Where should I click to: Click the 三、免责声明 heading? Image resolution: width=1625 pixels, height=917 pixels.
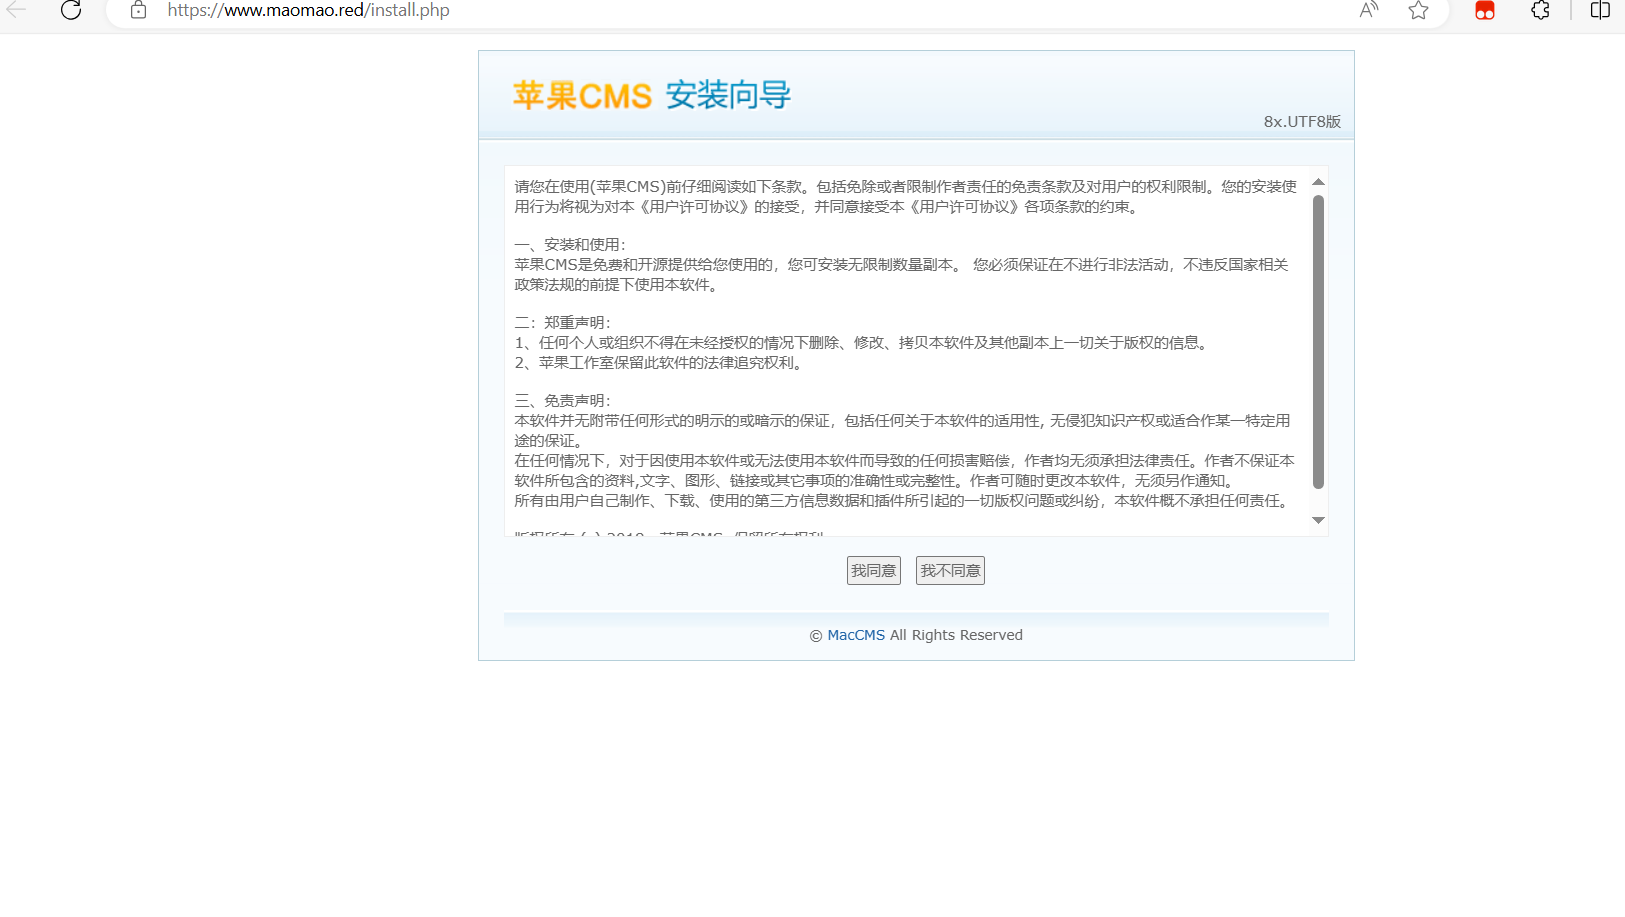(x=562, y=400)
